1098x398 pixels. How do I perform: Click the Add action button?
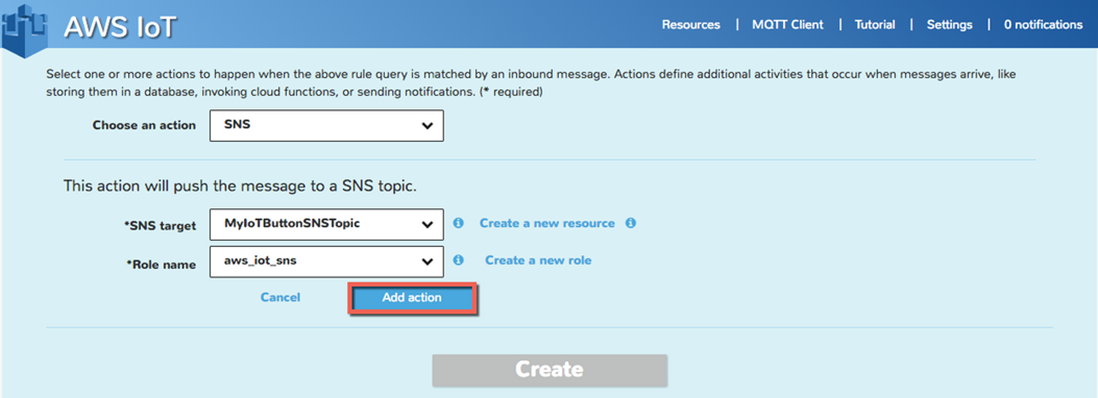[412, 298]
